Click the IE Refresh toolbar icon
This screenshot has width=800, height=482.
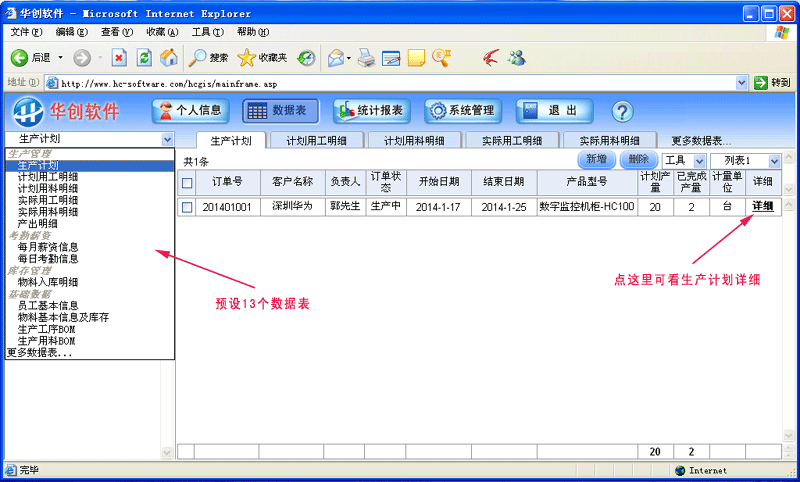point(144,58)
